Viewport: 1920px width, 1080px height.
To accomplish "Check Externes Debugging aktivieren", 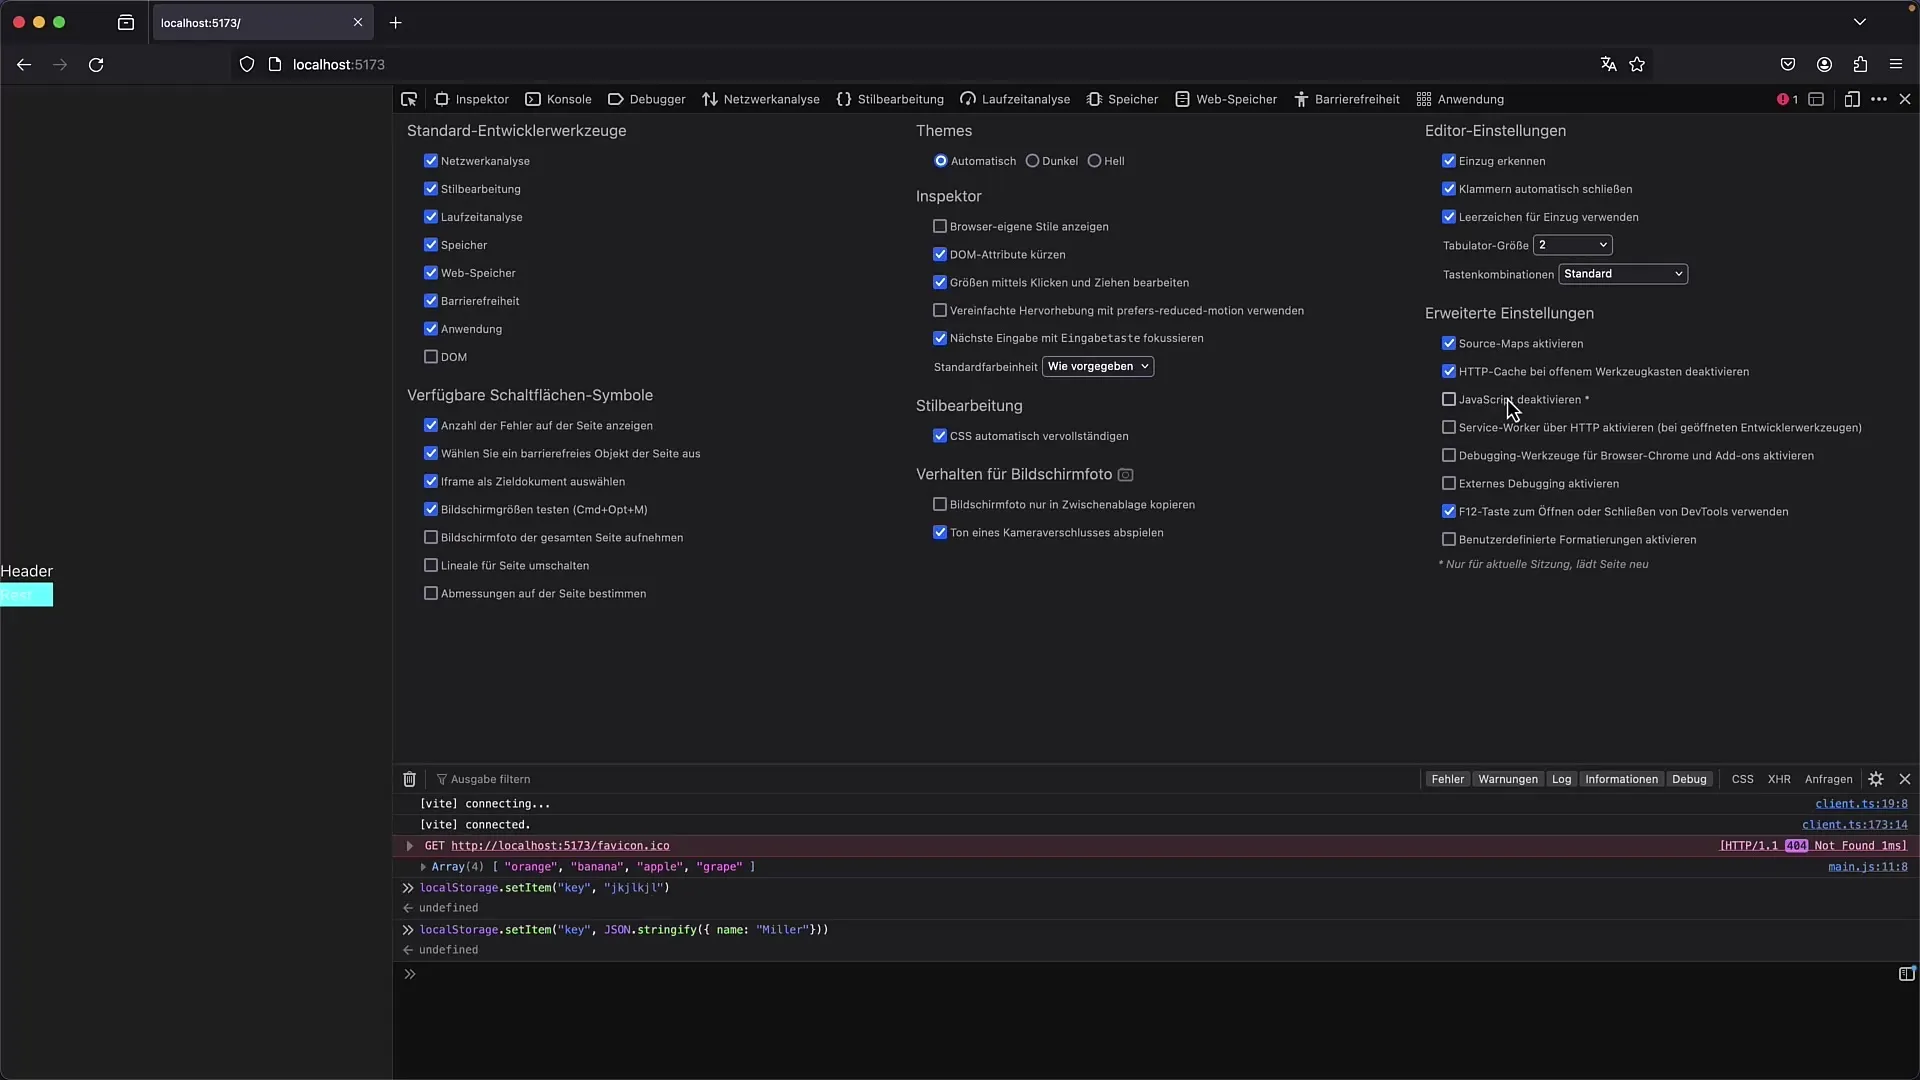I will [x=1449, y=483].
